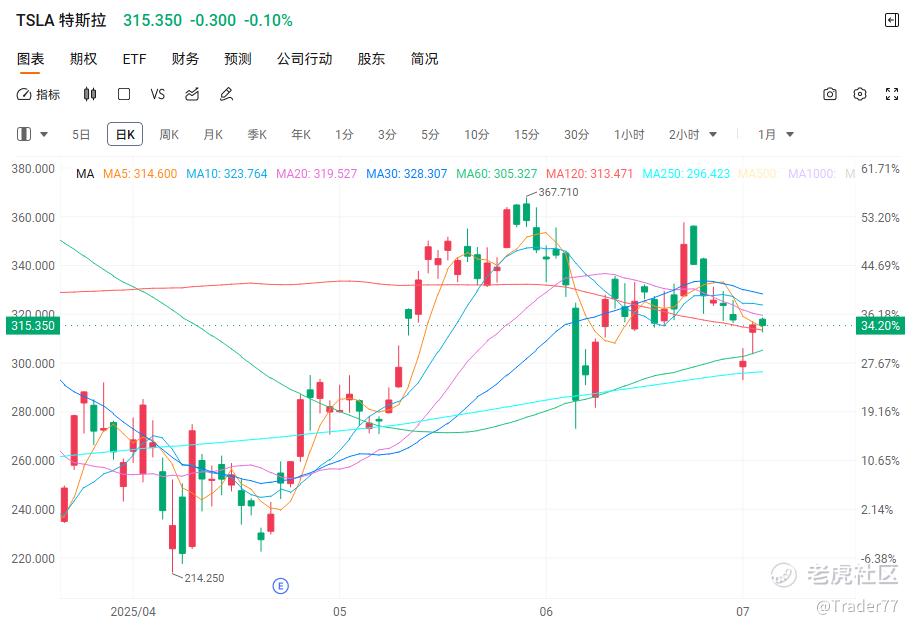Click the 367.710 high price label
Screen dimensions: 916x627
pyautogui.click(x=558, y=192)
